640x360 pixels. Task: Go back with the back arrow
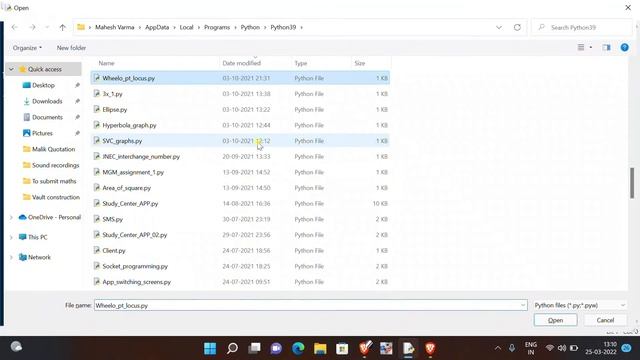15,27
